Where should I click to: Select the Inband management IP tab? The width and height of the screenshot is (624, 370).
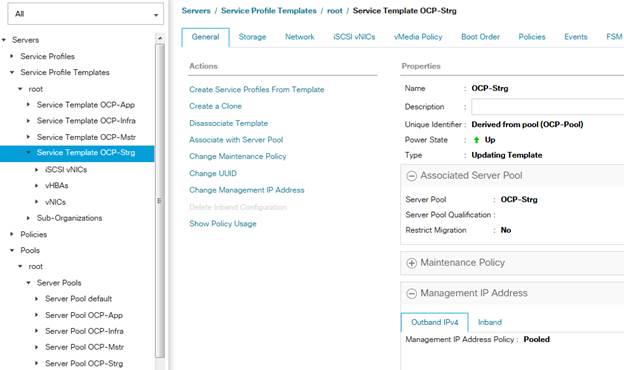(490, 322)
